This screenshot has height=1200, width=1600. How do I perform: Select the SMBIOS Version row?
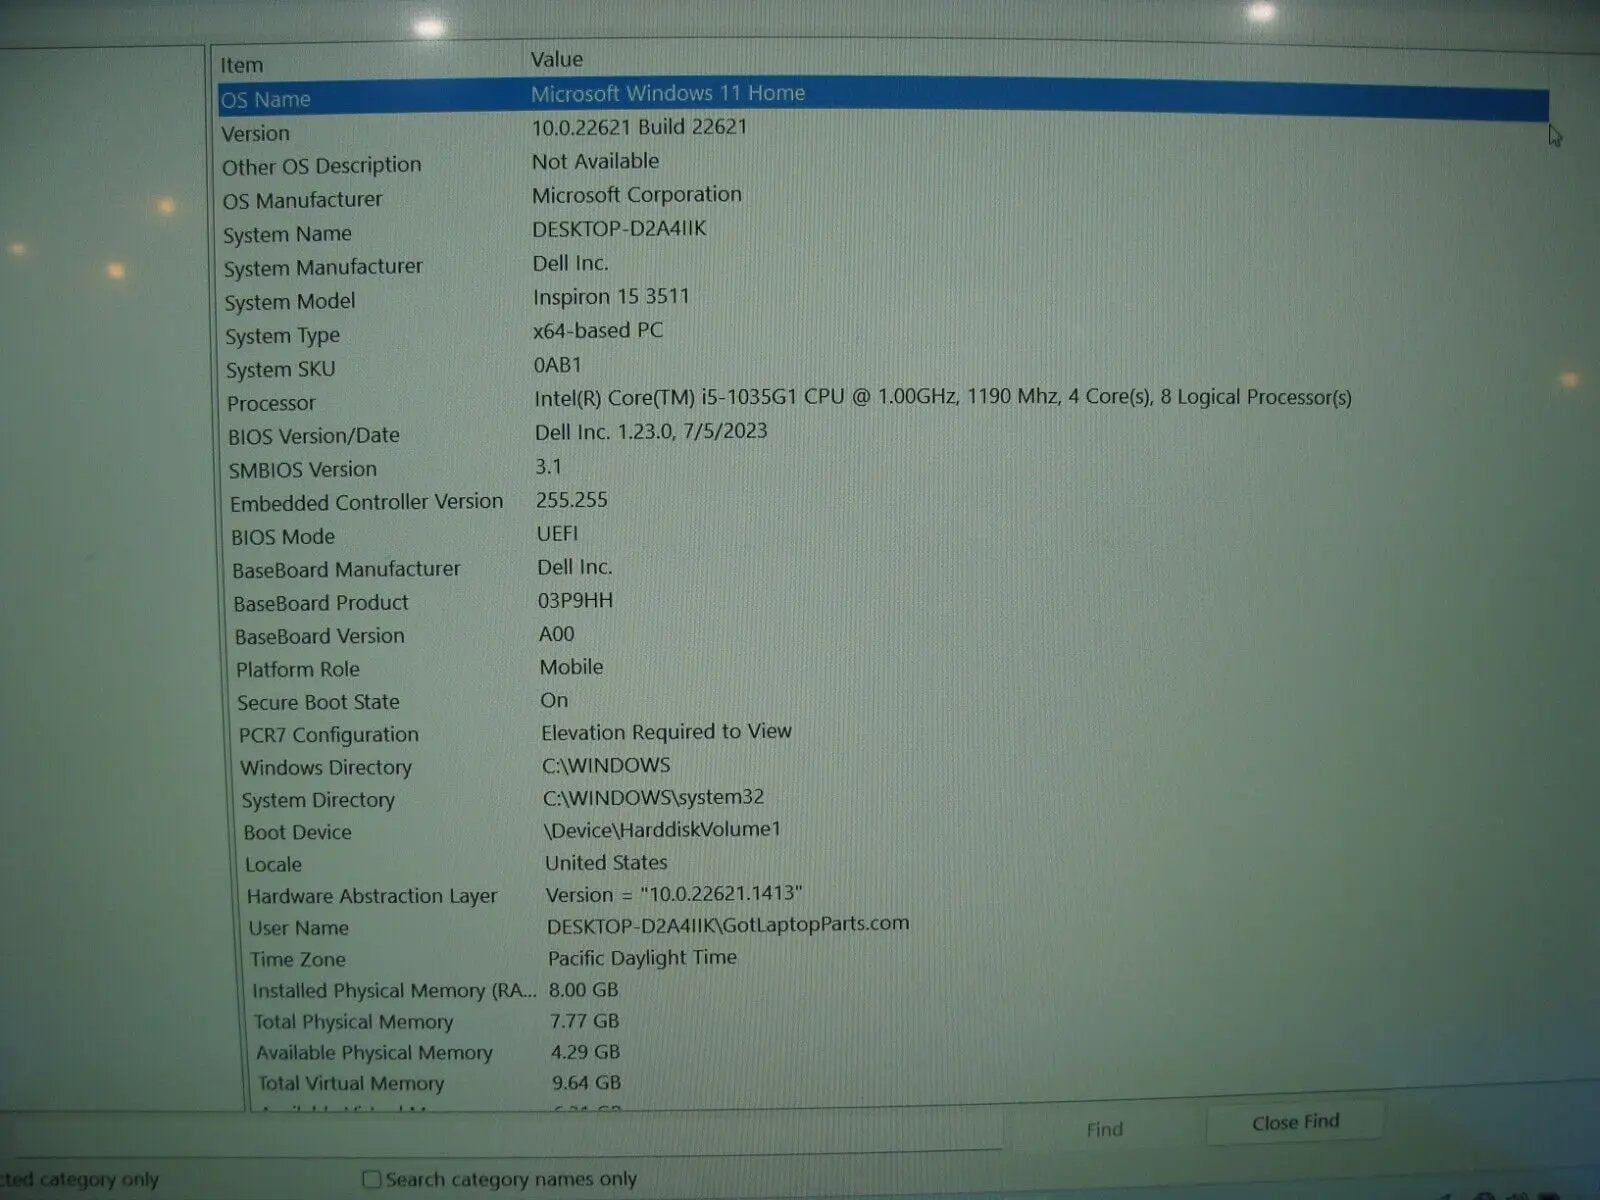point(303,469)
